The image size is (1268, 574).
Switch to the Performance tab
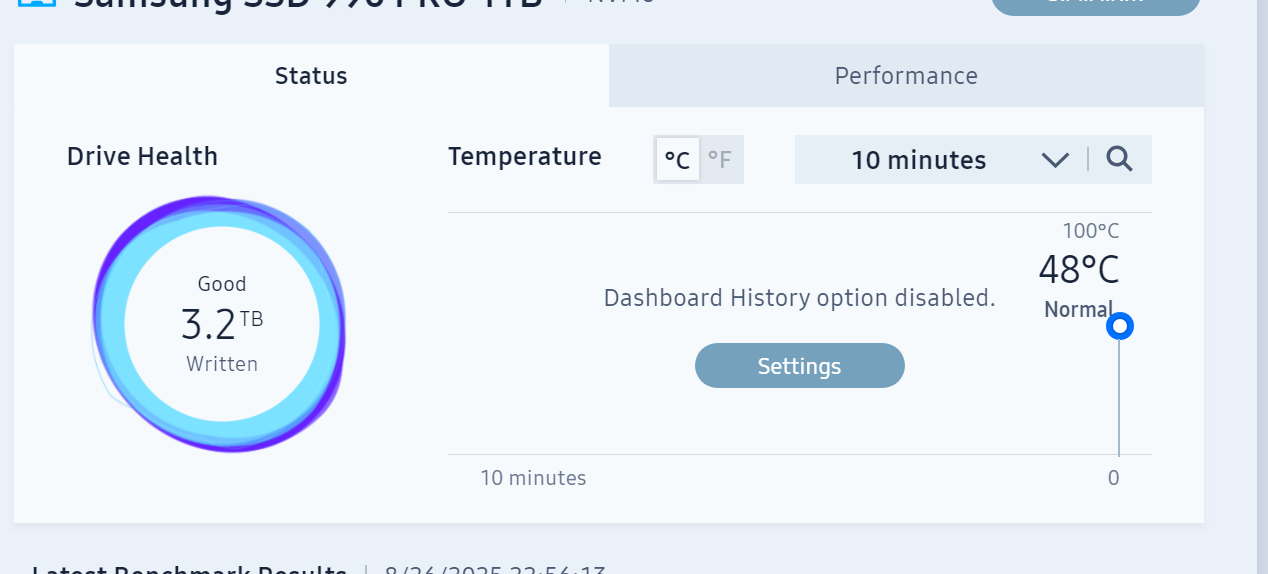coord(906,76)
